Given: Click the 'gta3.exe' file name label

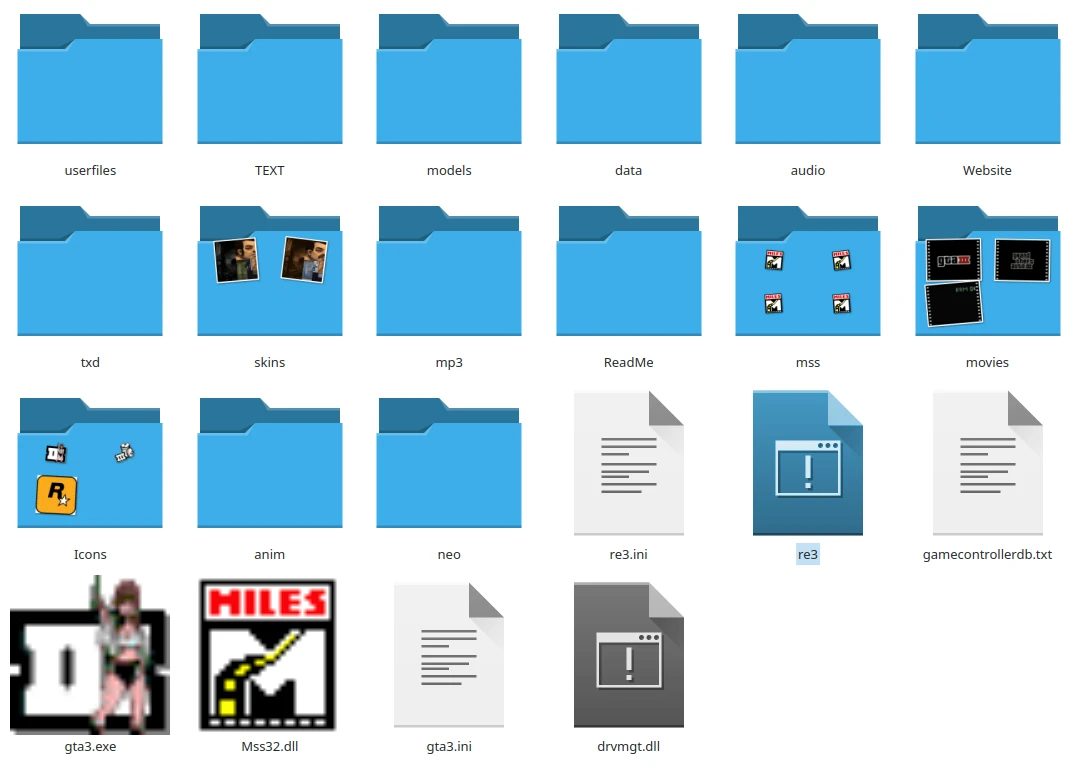Looking at the screenshot, I should [x=90, y=746].
